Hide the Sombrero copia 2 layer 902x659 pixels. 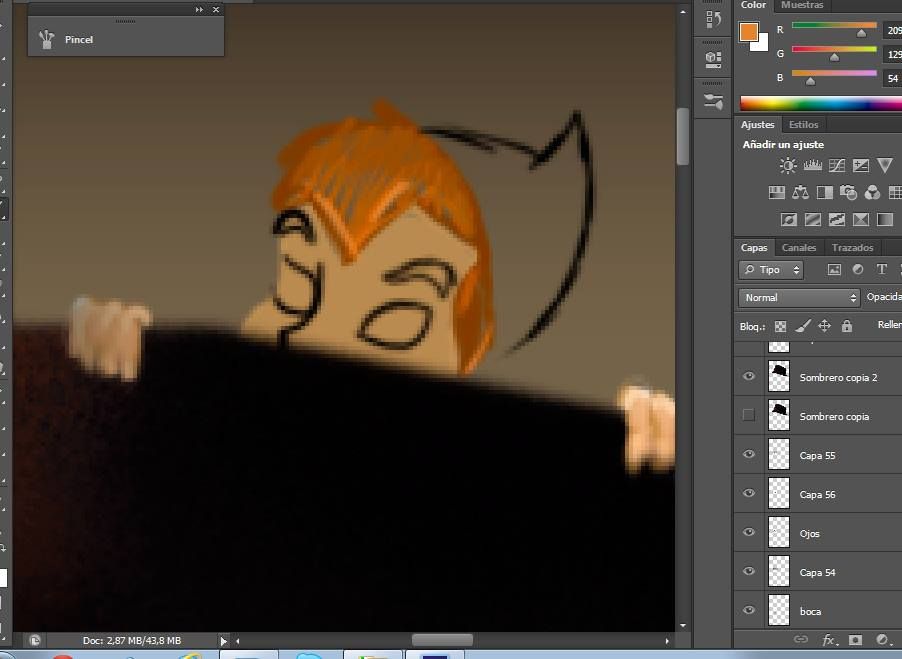[748, 376]
